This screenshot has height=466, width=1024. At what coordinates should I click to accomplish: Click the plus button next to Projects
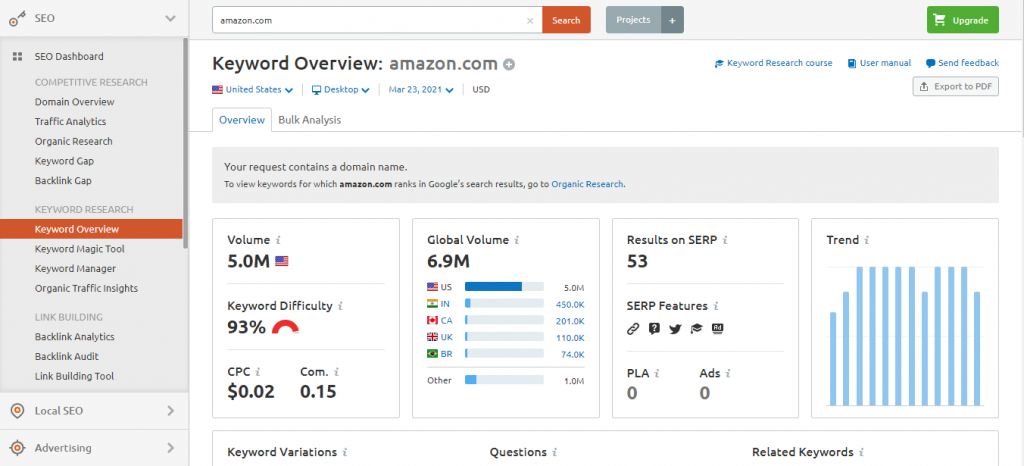point(673,20)
